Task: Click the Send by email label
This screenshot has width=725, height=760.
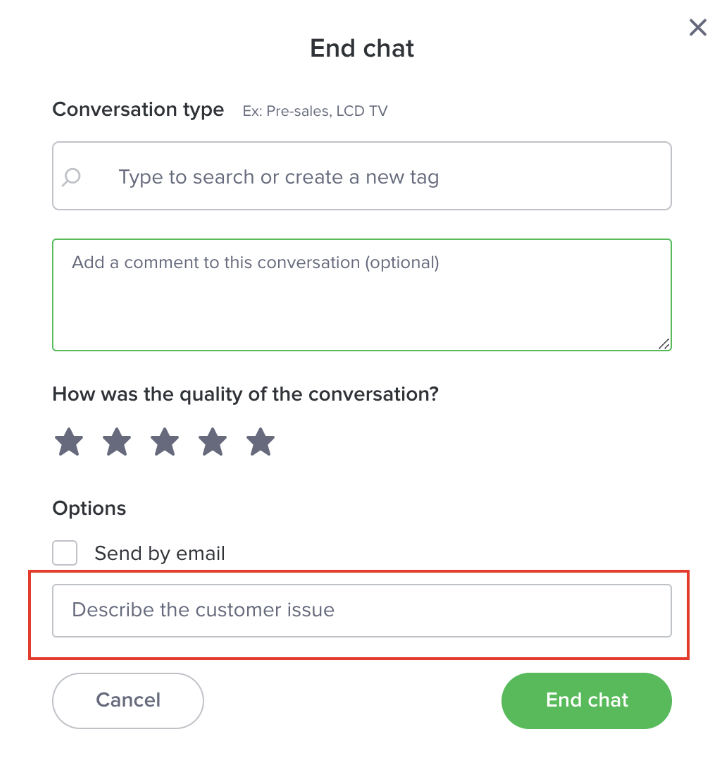Action: [160, 553]
